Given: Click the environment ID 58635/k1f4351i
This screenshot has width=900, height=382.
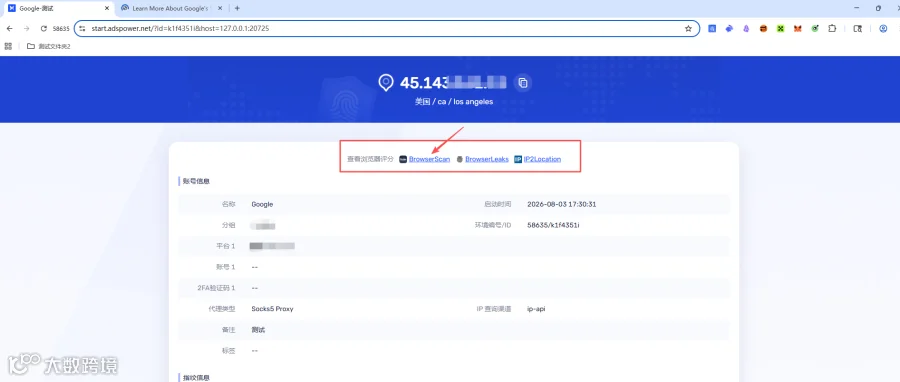Looking at the screenshot, I should (553, 225).
